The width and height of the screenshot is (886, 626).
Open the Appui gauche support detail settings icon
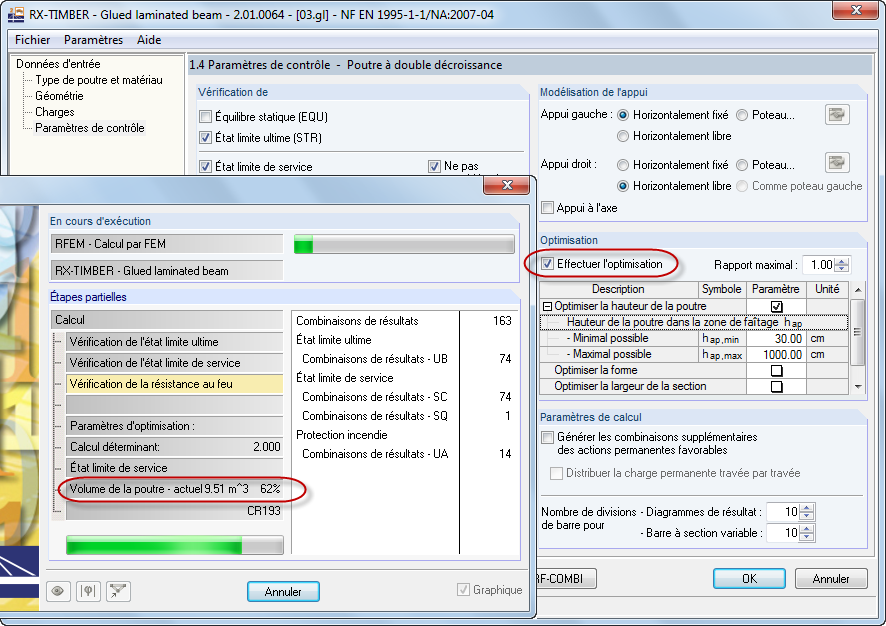[837, 115]
